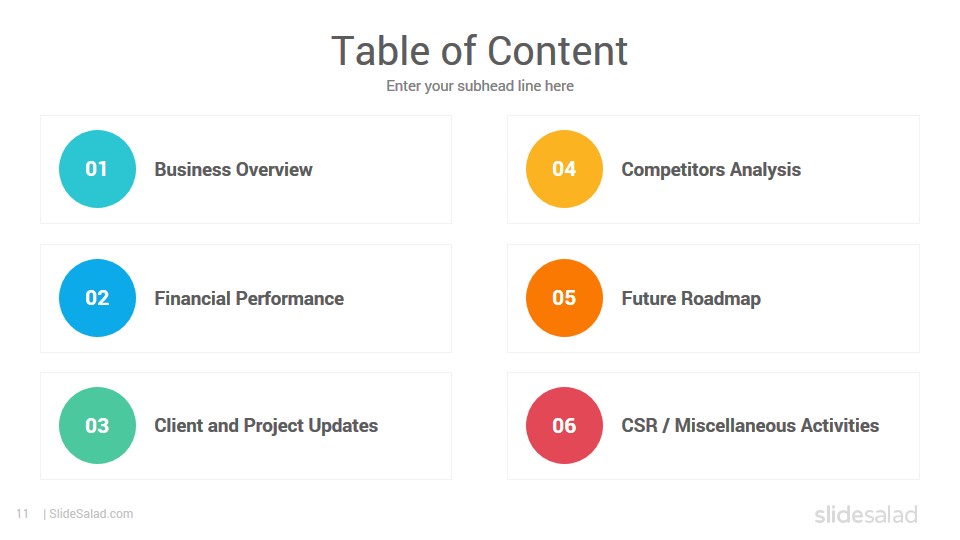
Task: Select the empty area of the Business Overview card
Action: pyautogui.click(x=383, y=170)
